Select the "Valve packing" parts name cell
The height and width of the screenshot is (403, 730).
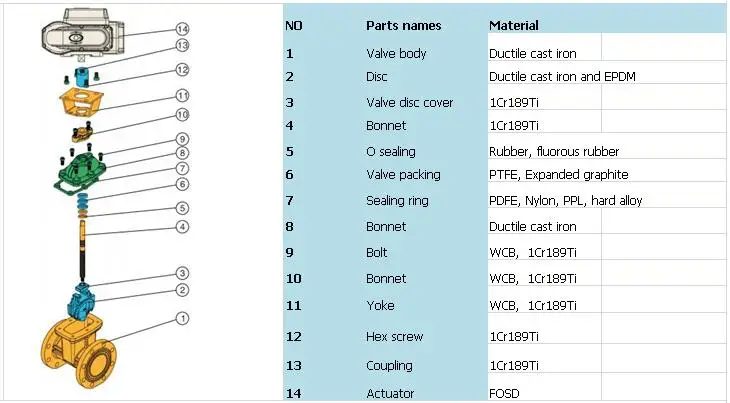[403, 176]
